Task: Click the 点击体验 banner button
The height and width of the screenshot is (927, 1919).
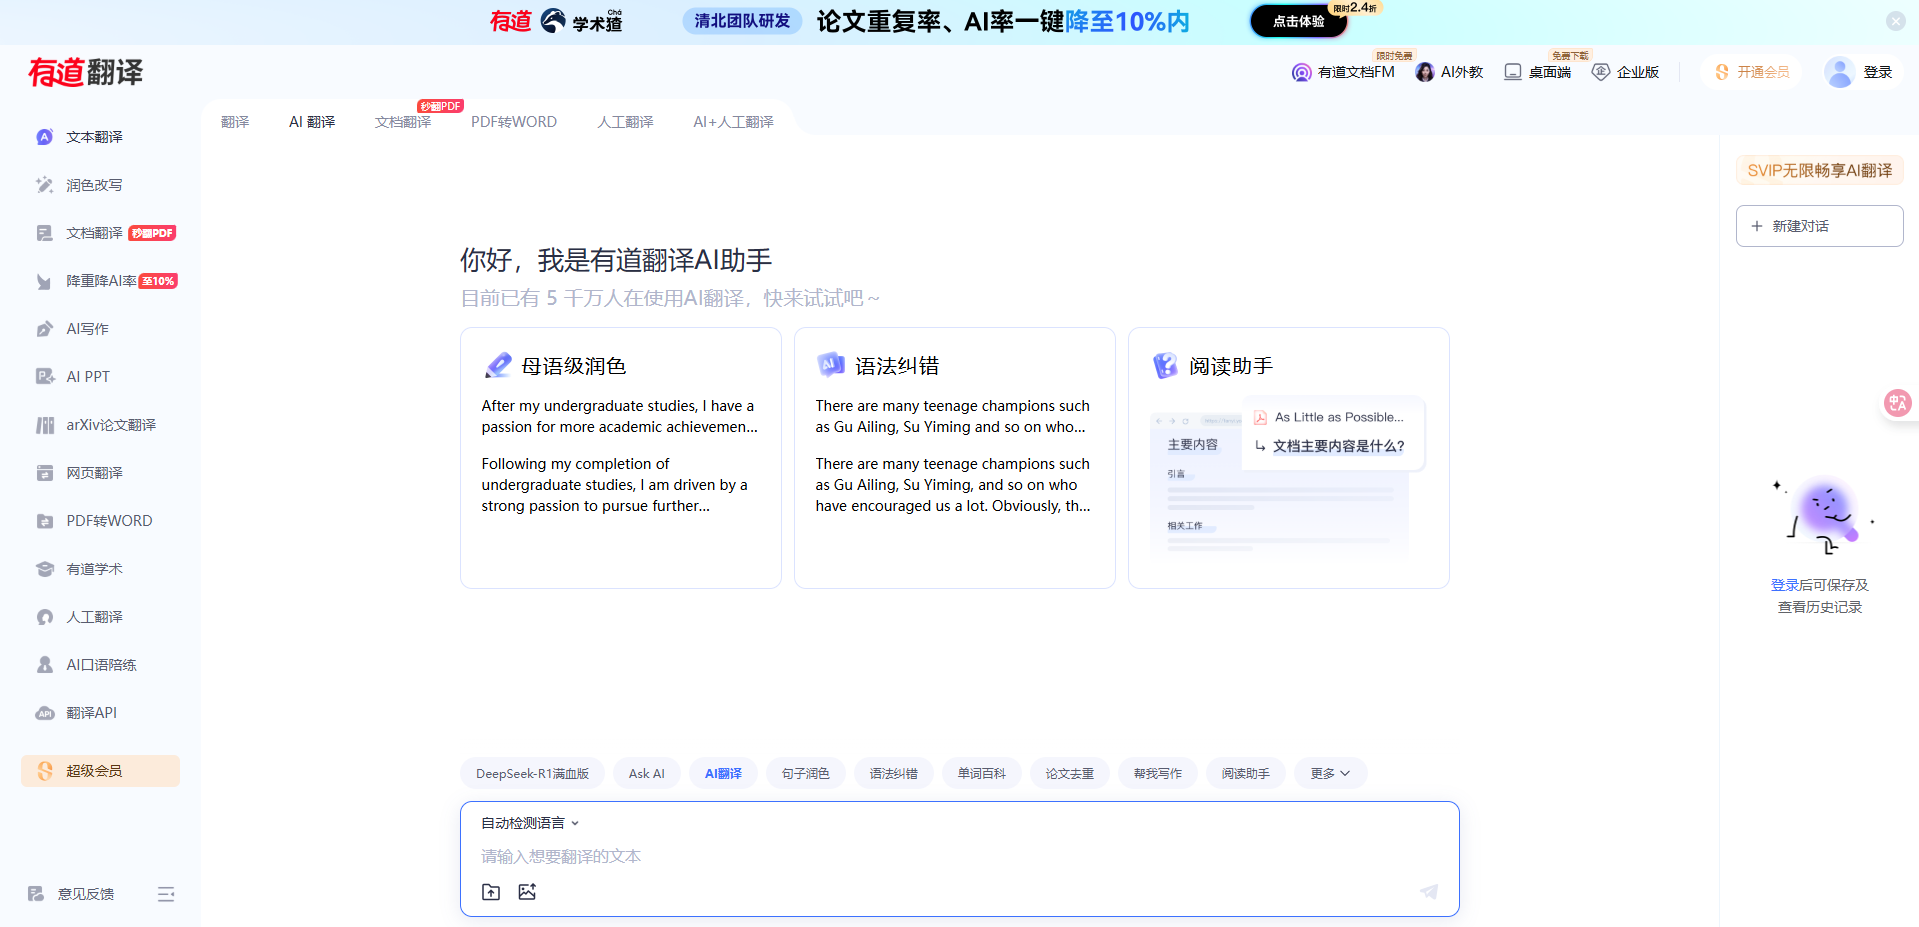Action: [1298, 21]
